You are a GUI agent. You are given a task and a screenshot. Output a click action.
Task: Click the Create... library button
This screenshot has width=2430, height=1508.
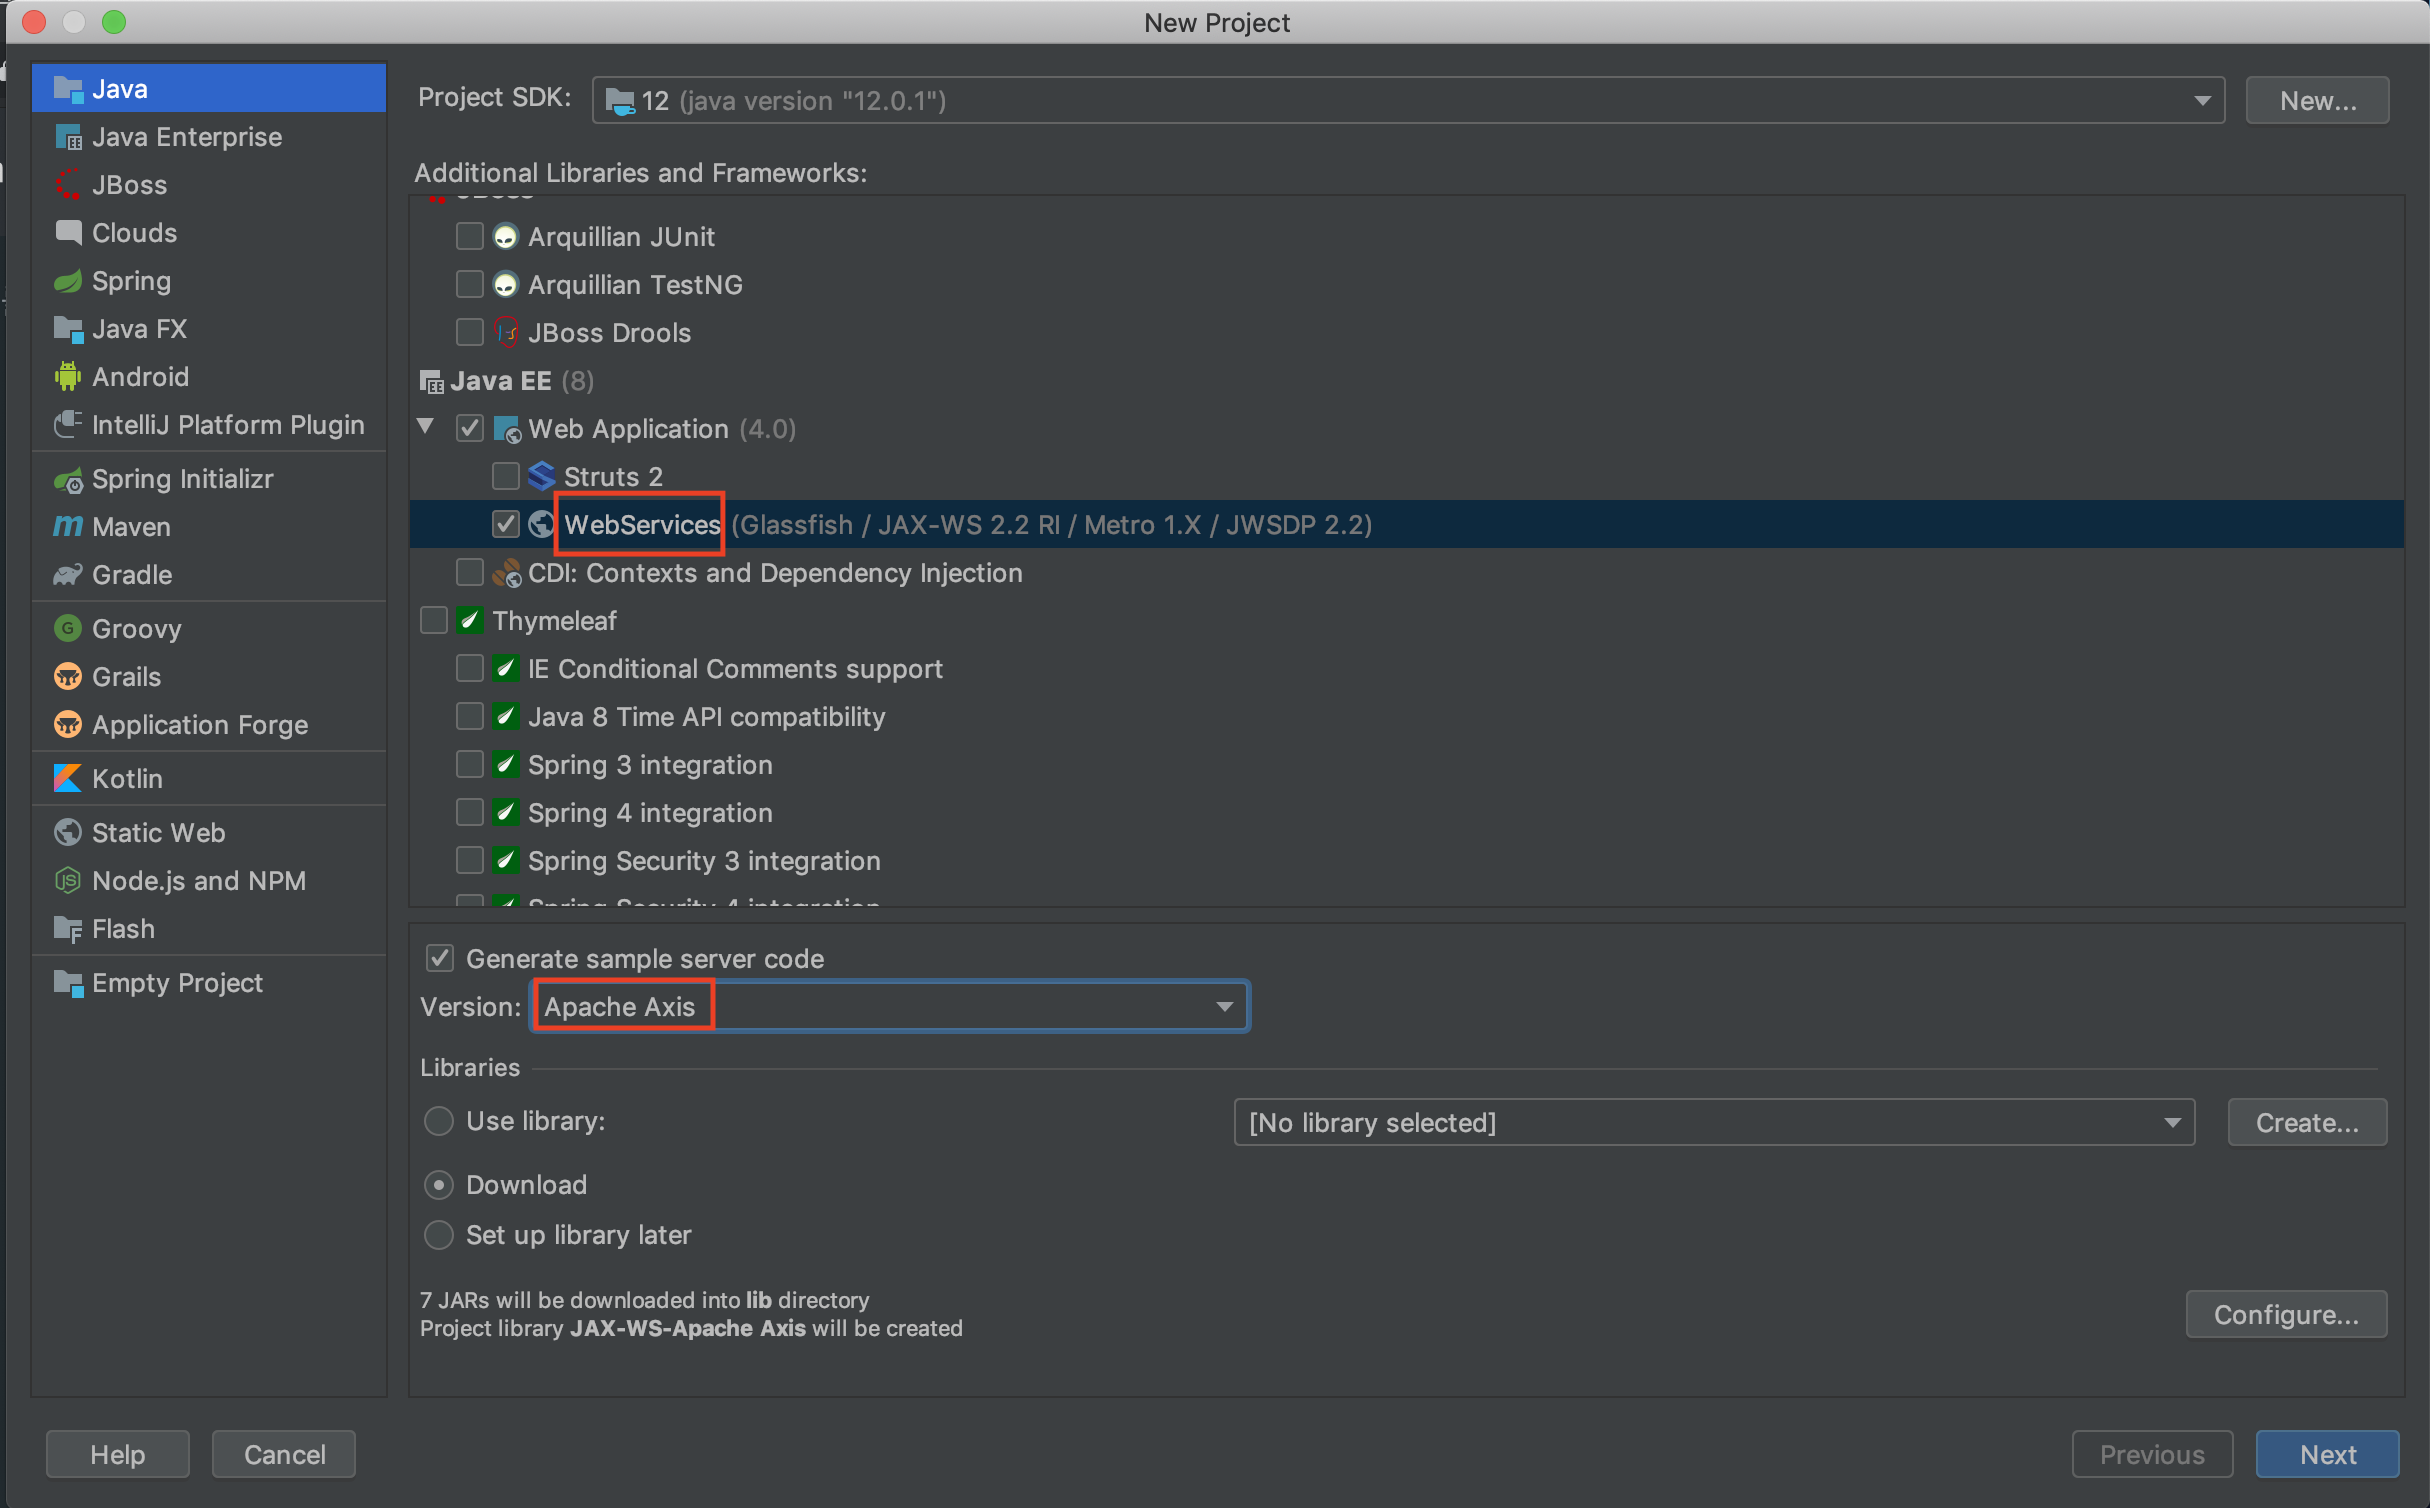click(2307, 1122)
